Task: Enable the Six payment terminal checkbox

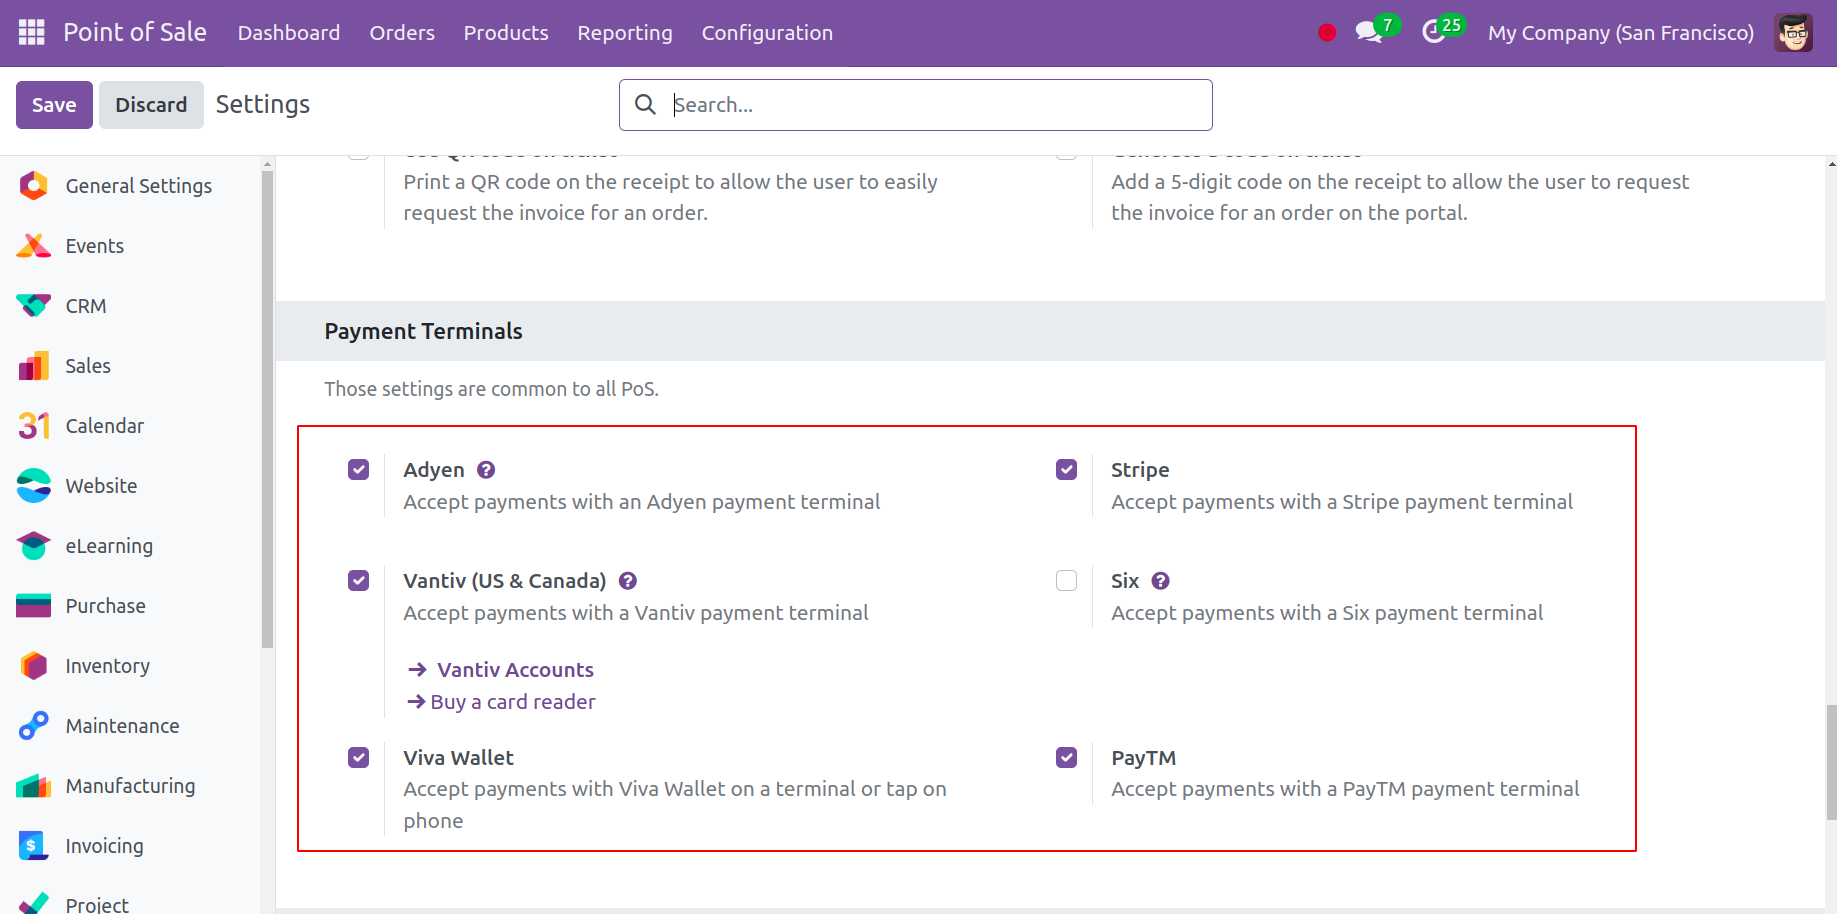Action: 1067,581
